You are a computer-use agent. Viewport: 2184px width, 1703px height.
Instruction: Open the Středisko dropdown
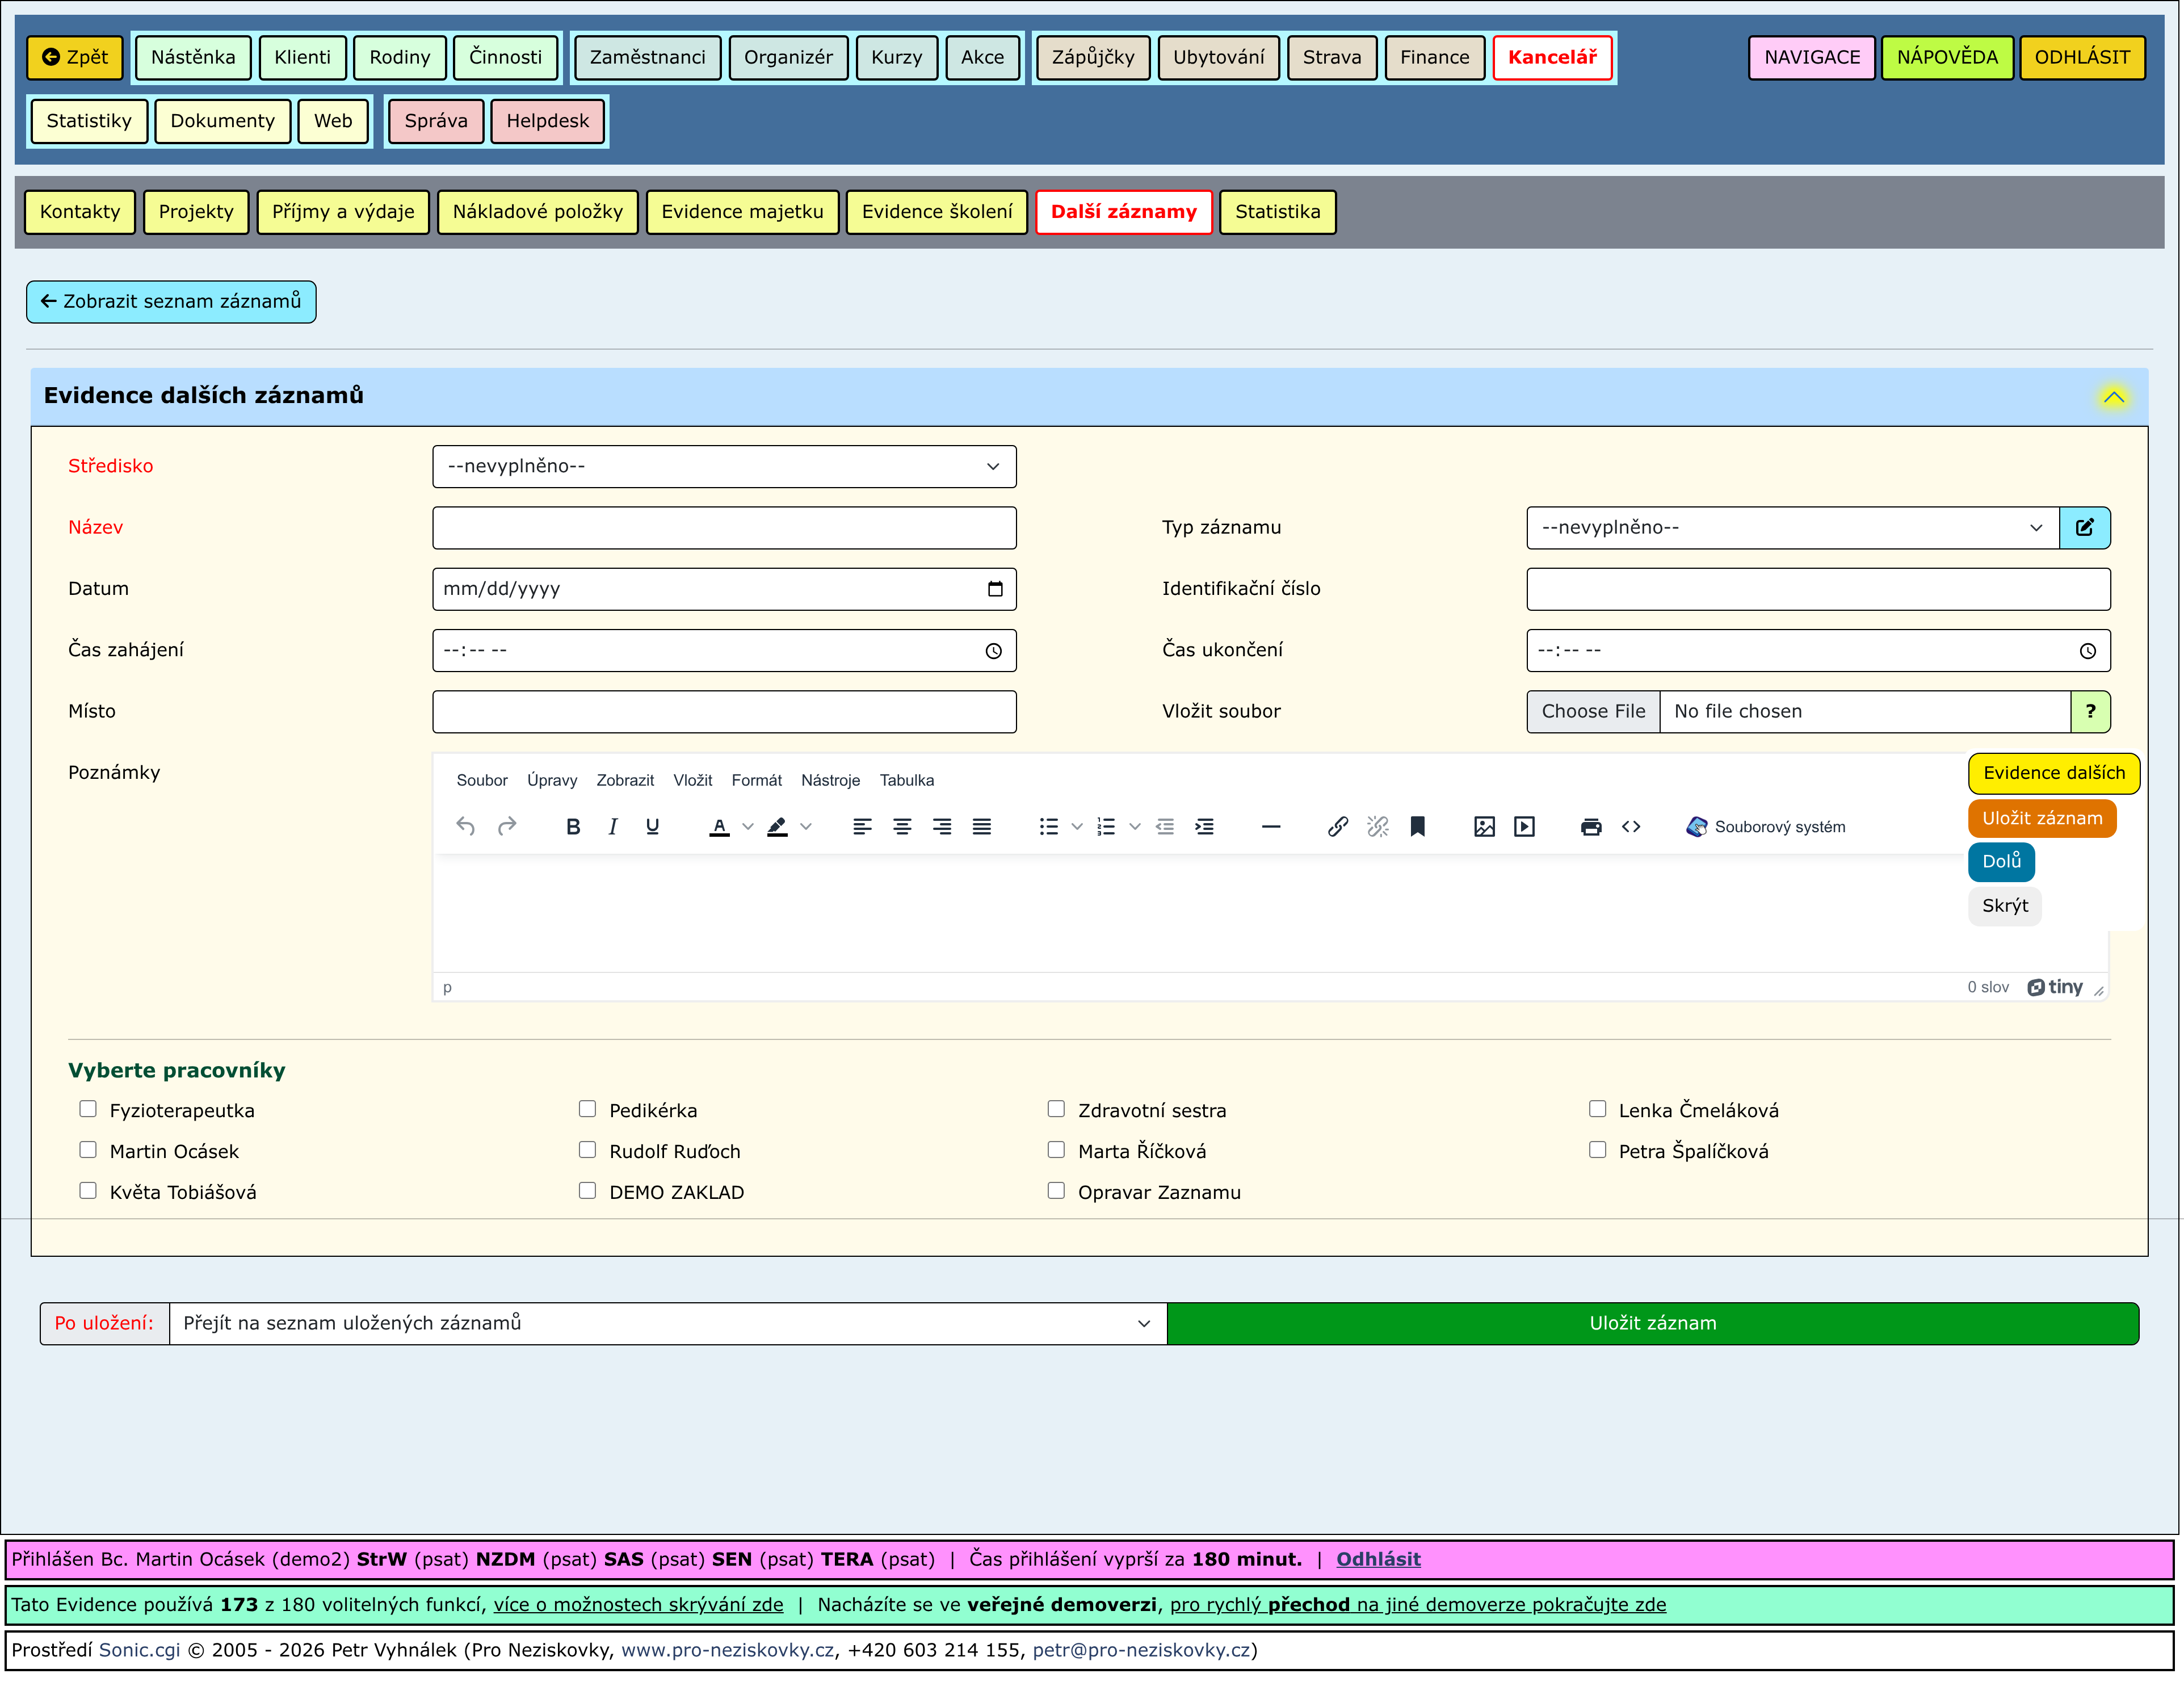click(x=724, y=467)
